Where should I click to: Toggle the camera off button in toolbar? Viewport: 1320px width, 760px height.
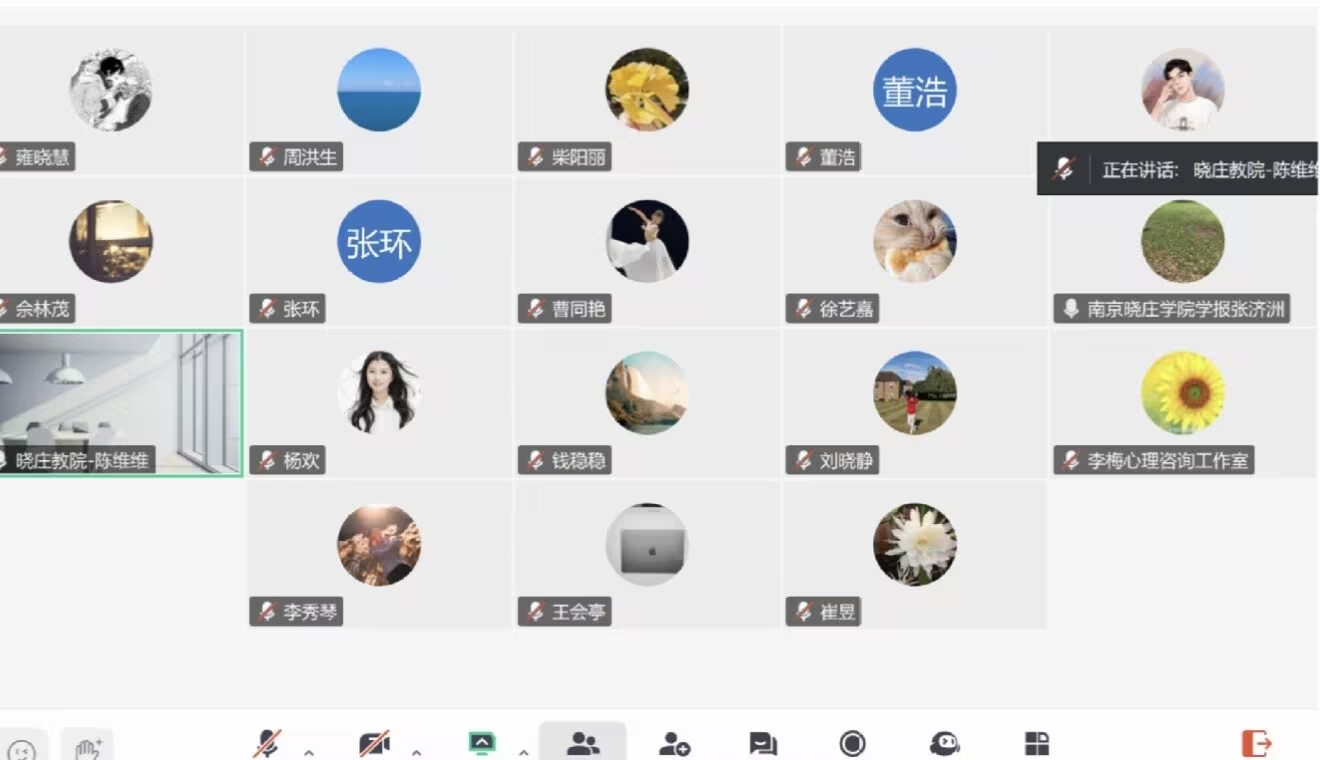(x=374, y=744)
